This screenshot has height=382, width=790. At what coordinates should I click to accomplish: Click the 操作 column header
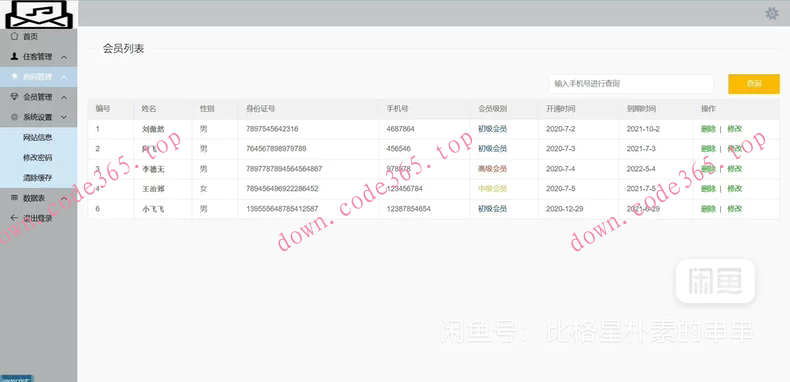click(708, 109)
